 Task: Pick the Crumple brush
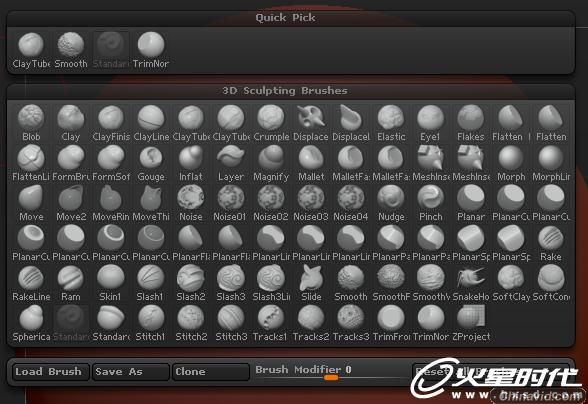click(271, 123)
